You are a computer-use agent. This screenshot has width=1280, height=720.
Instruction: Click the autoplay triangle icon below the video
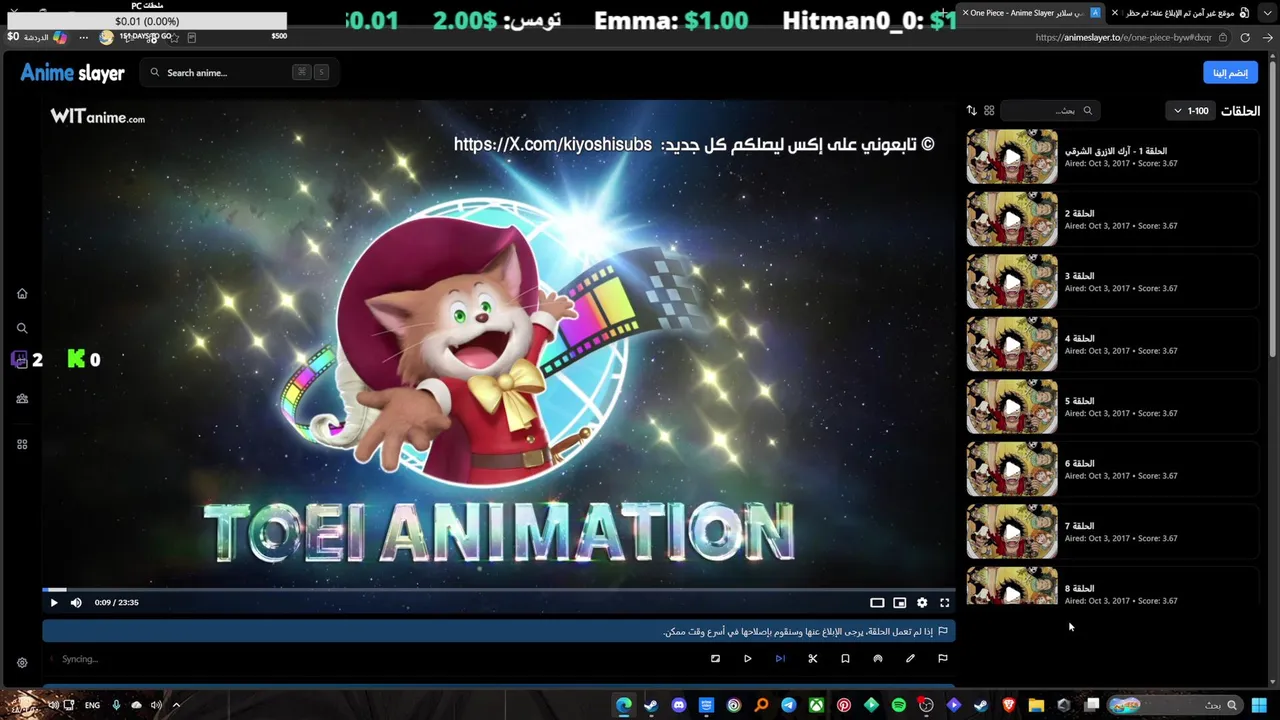pos(747,658)
